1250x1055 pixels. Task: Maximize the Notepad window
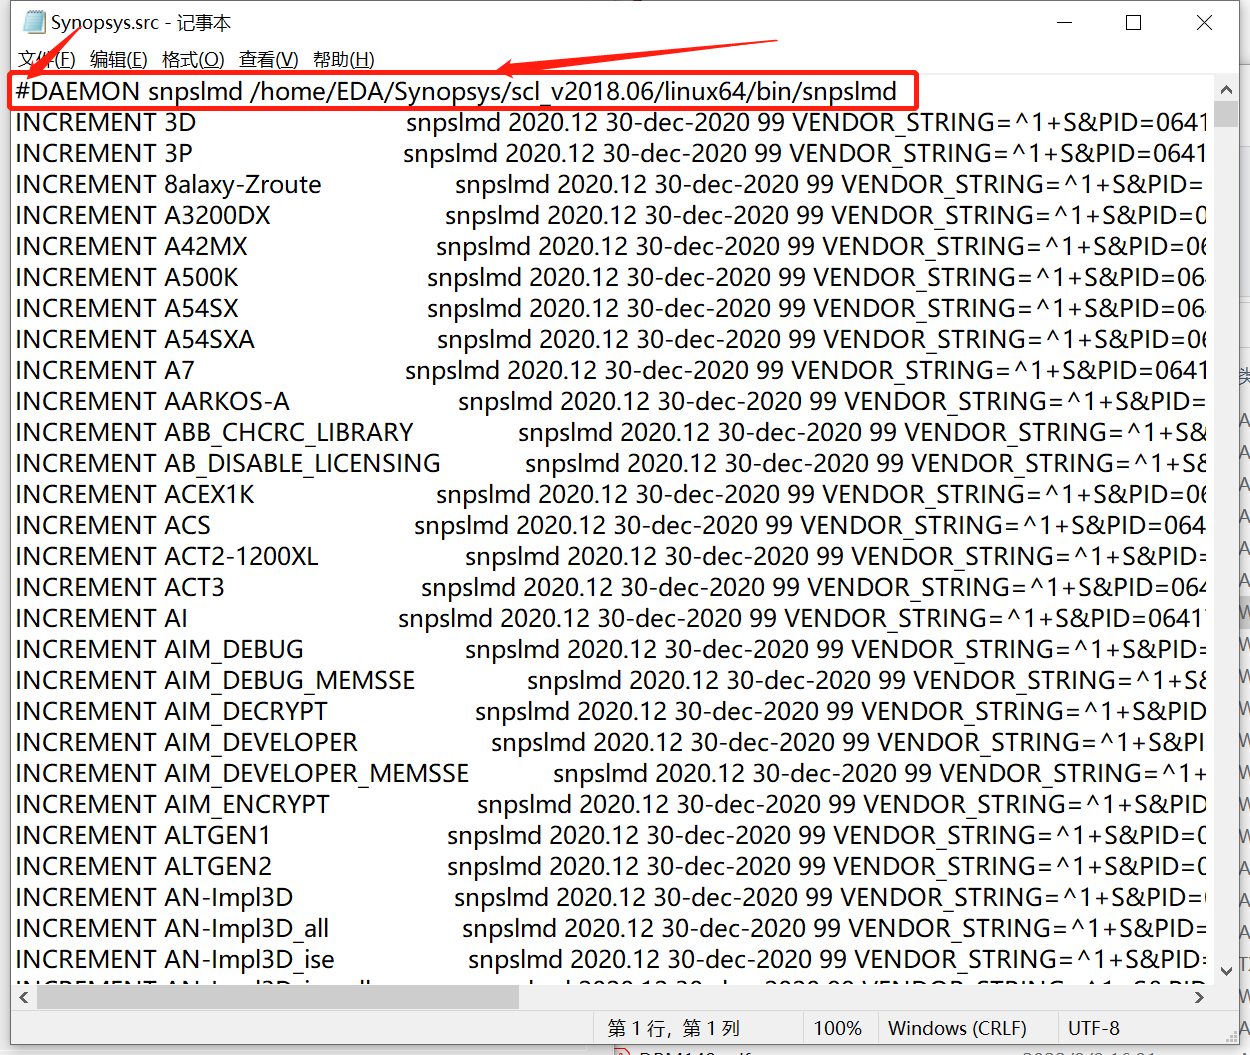(x=1134, y=22)
